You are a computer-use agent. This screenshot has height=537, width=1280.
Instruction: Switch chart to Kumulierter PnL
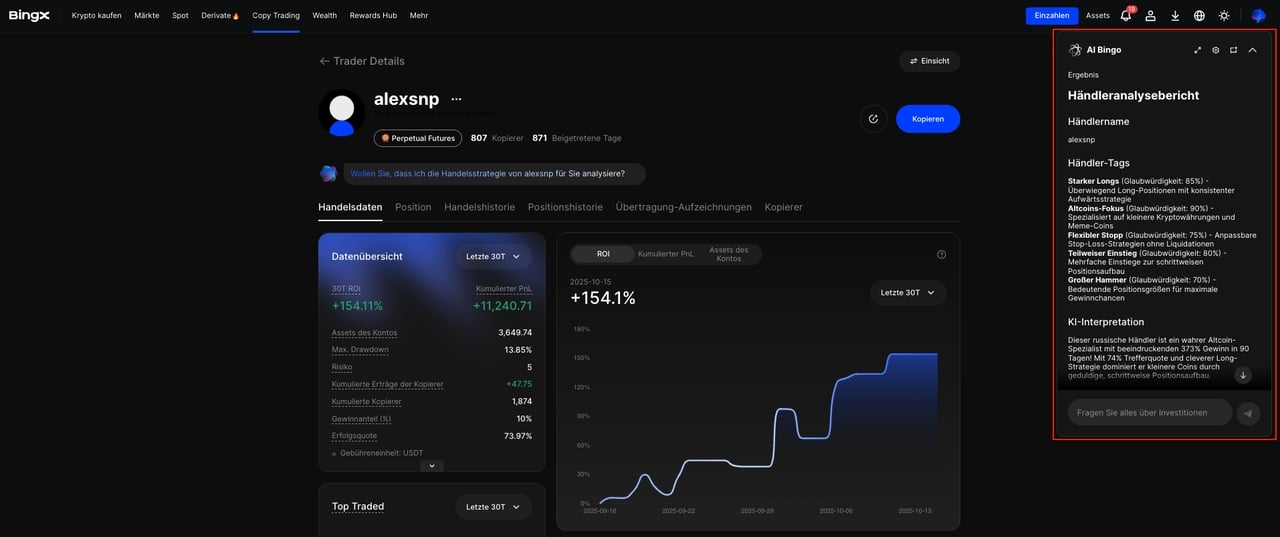coord(666,254)
